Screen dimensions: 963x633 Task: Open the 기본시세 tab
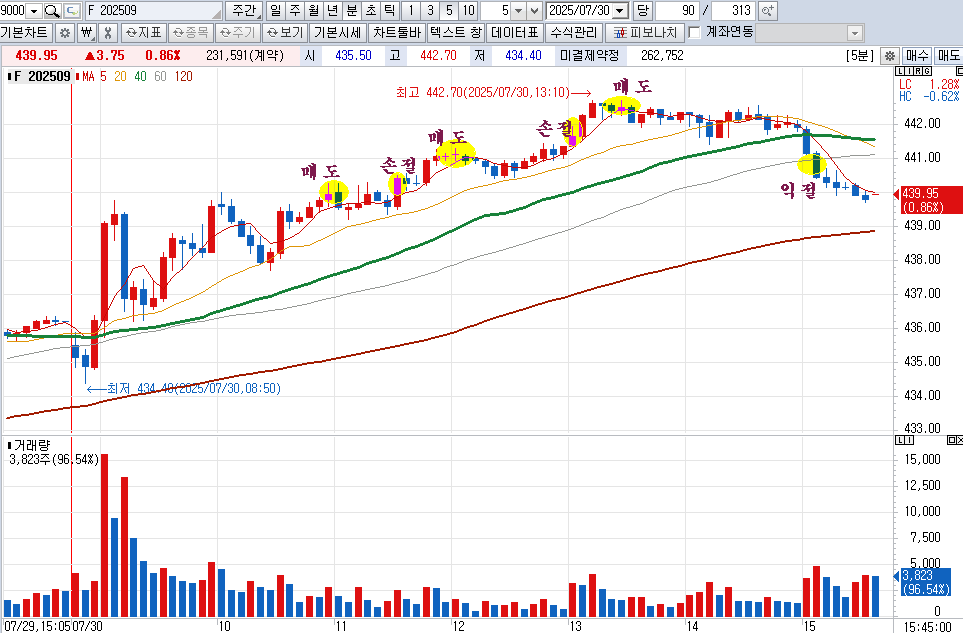[337, 33]
